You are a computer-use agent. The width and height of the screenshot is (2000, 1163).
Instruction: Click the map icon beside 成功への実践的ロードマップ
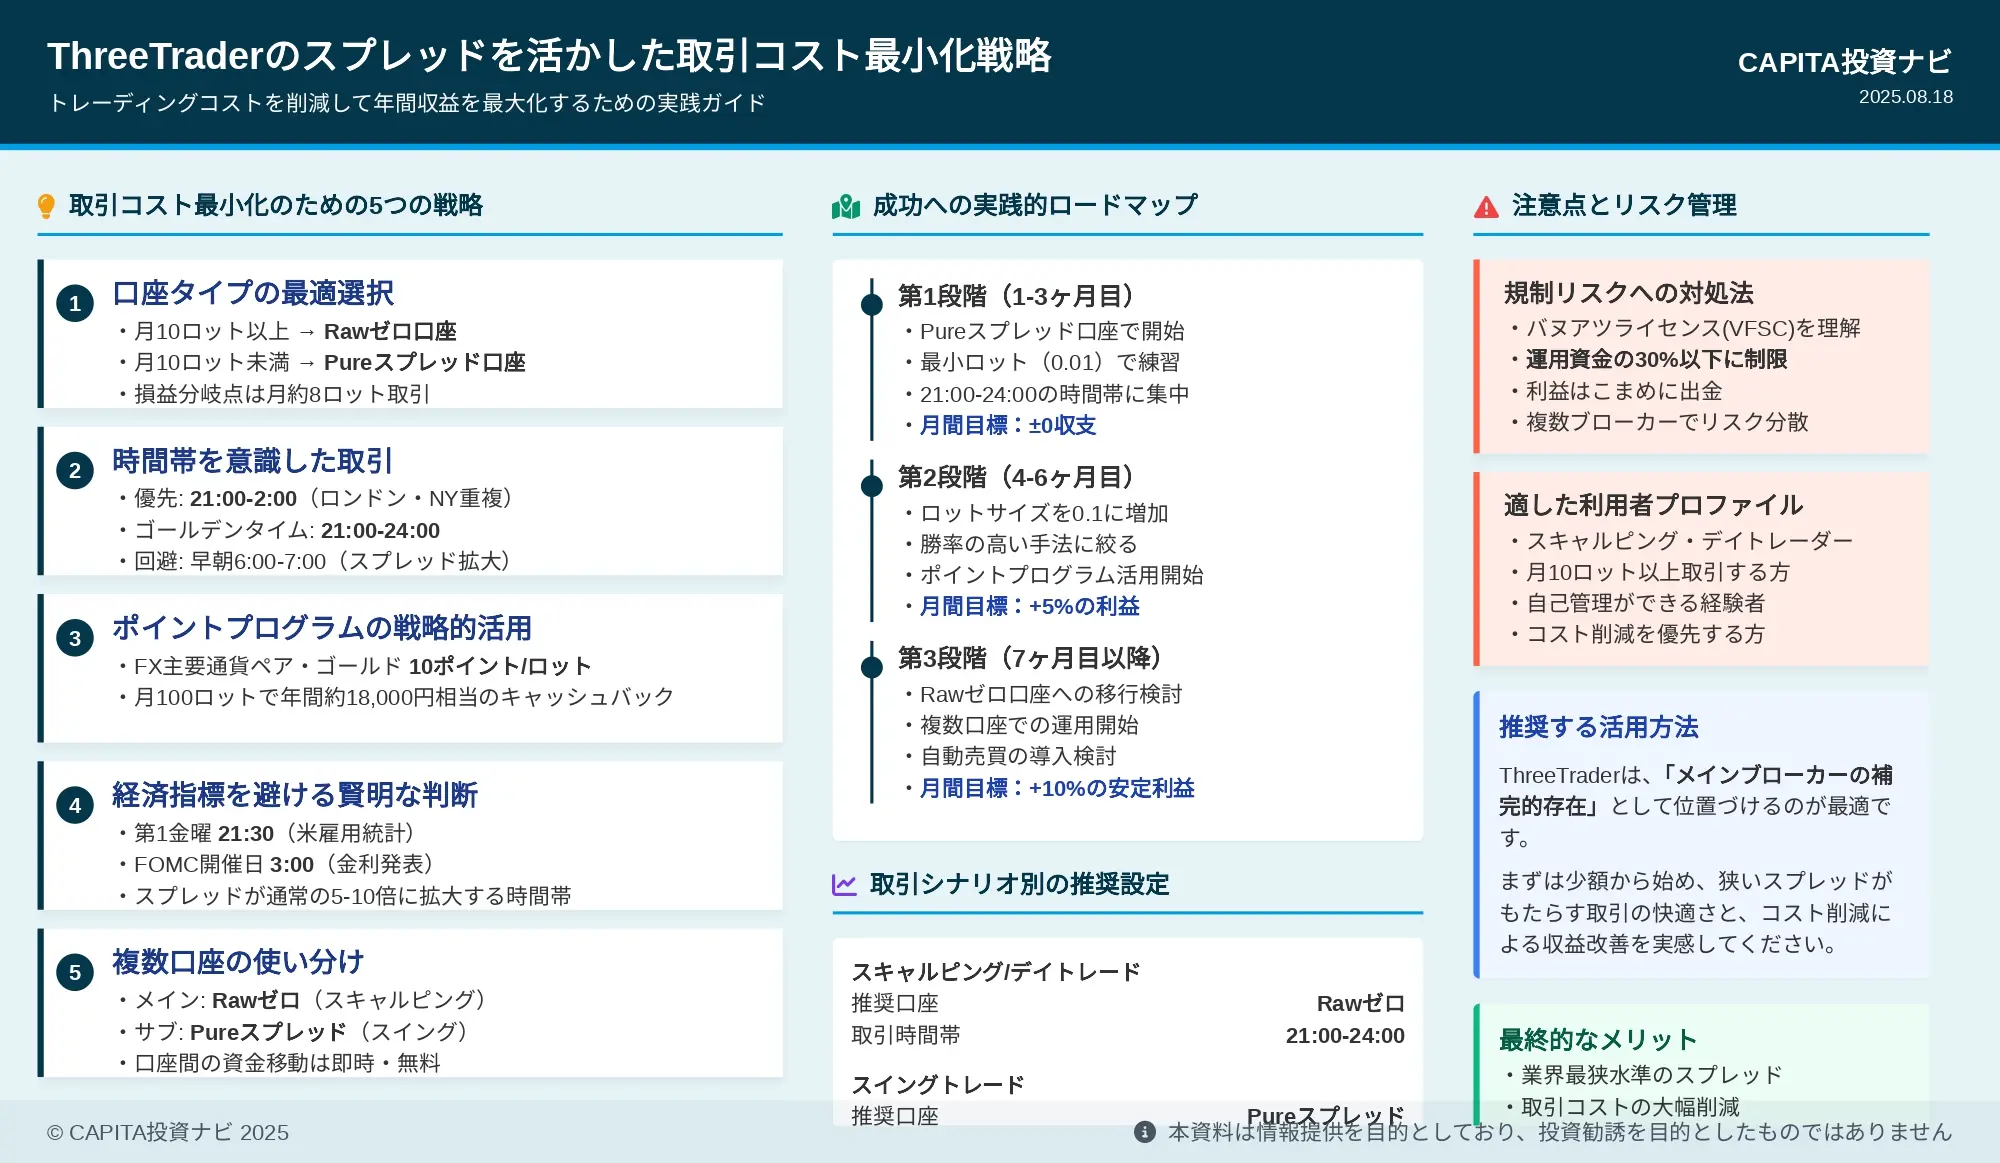pos(846,206)
